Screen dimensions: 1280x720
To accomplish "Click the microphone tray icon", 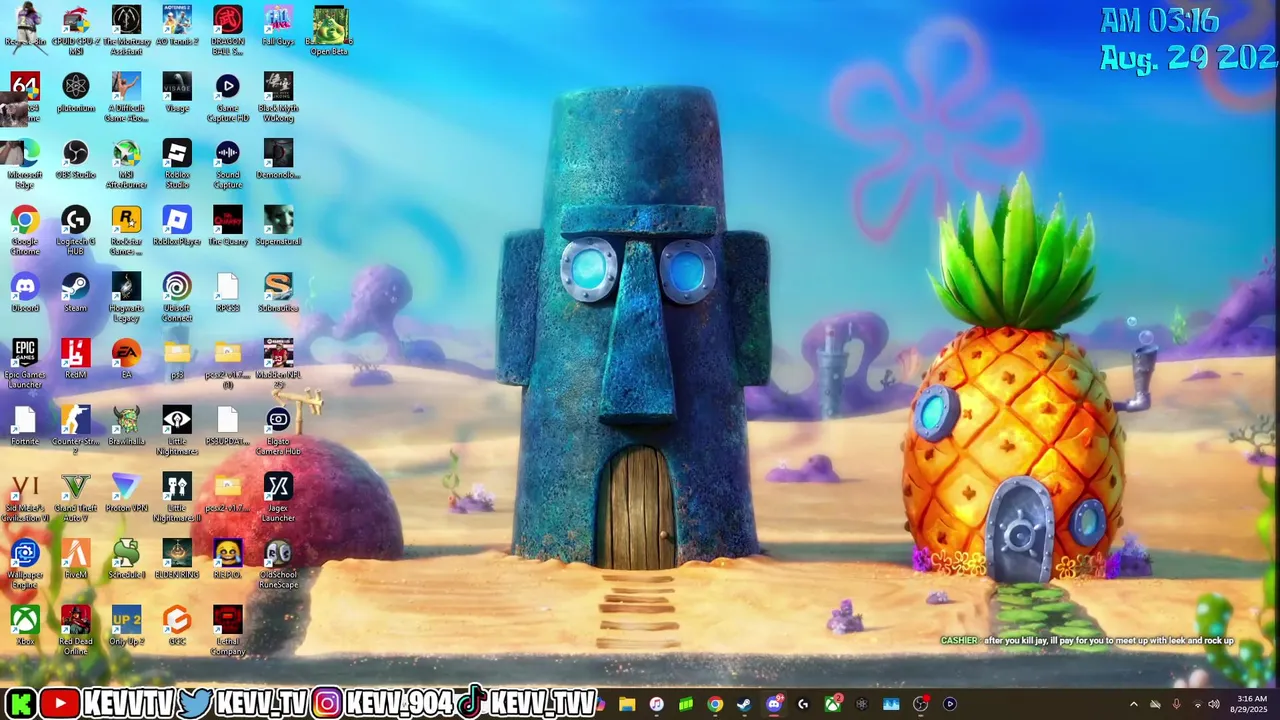I will 1176,704.
